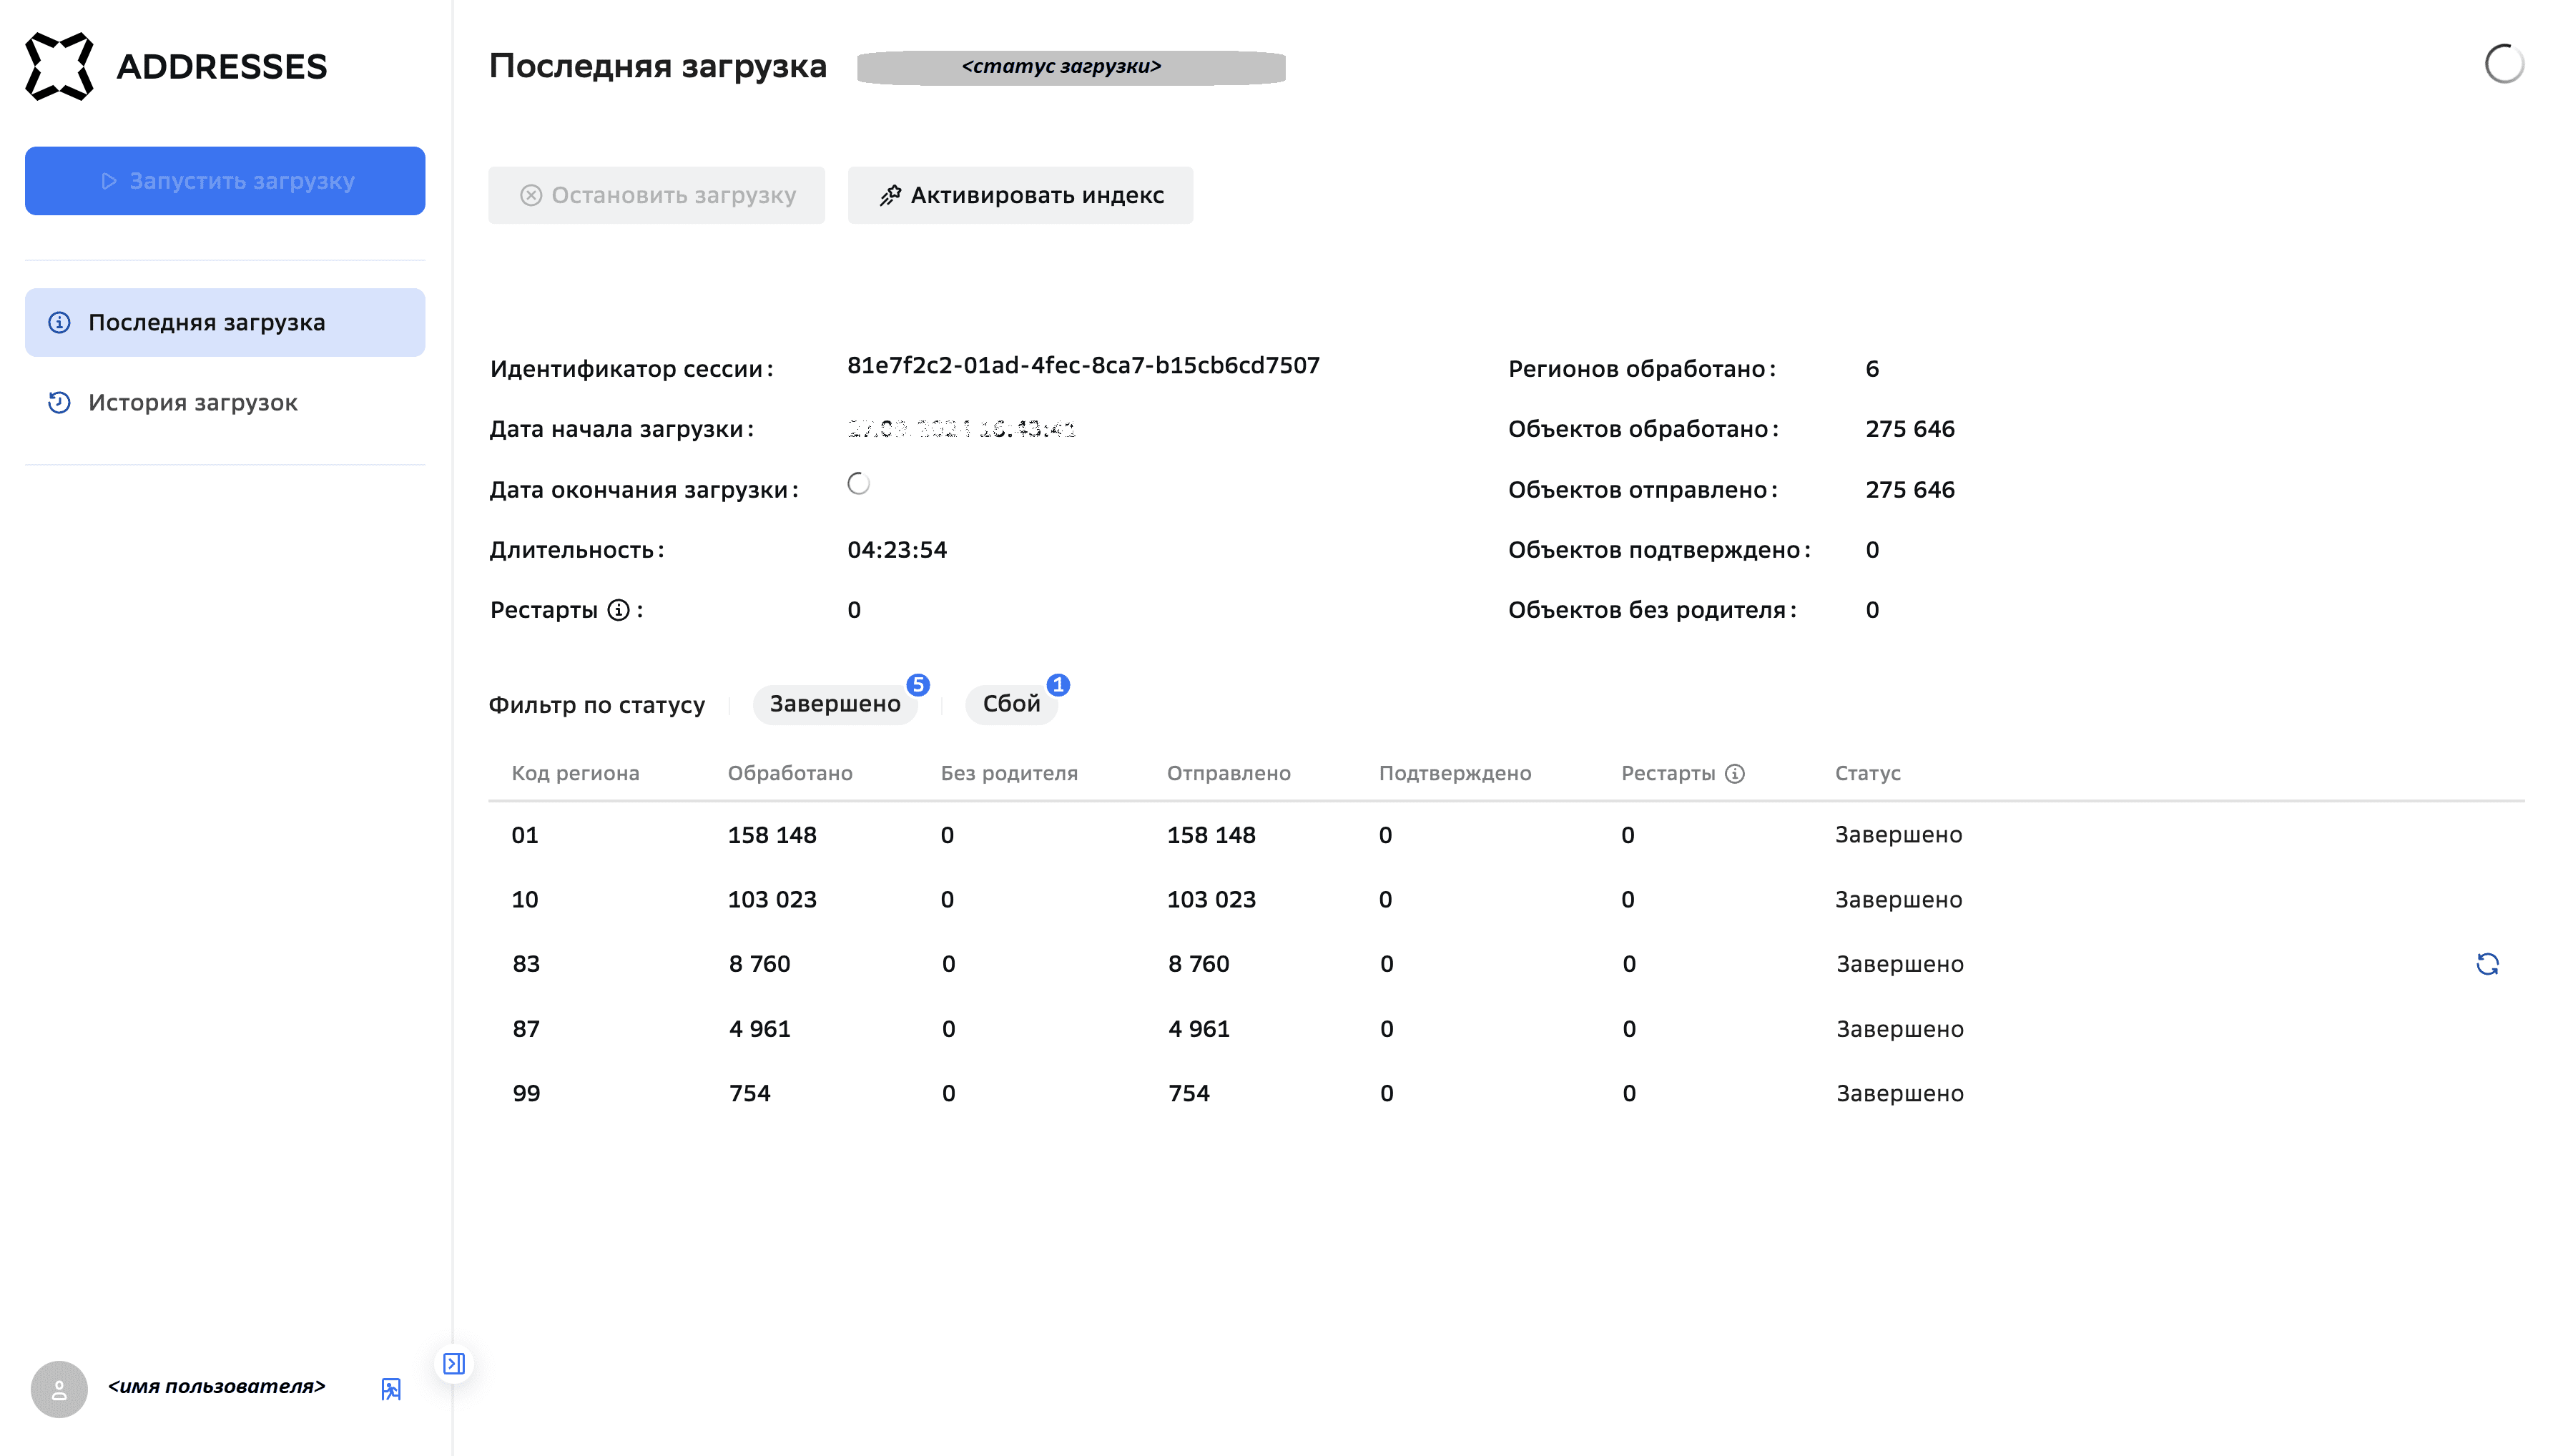This screenshot has height=1456, width=2563.
Task: Click the user avatar icon
Action: tap(59, 1389)
